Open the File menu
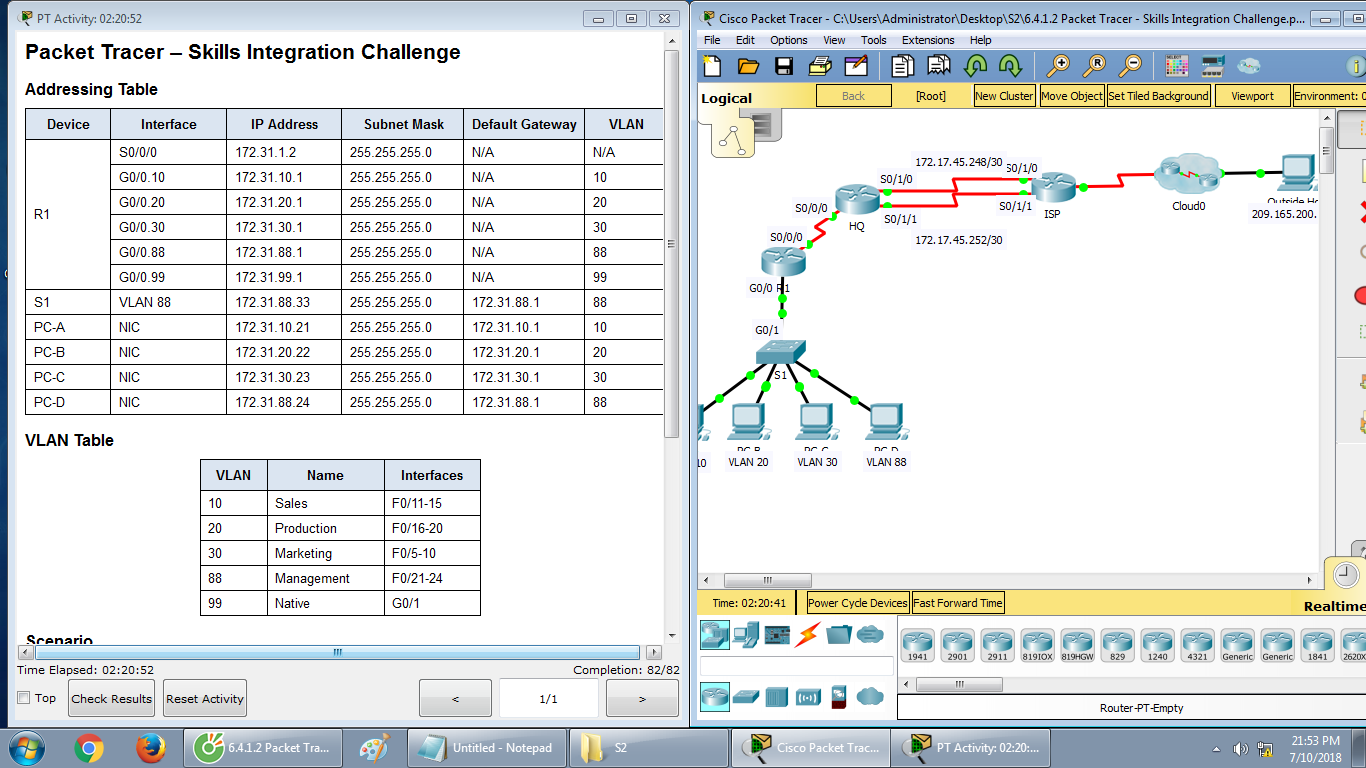The width and height of the screenshot is (1366, 768). [712, 40]
